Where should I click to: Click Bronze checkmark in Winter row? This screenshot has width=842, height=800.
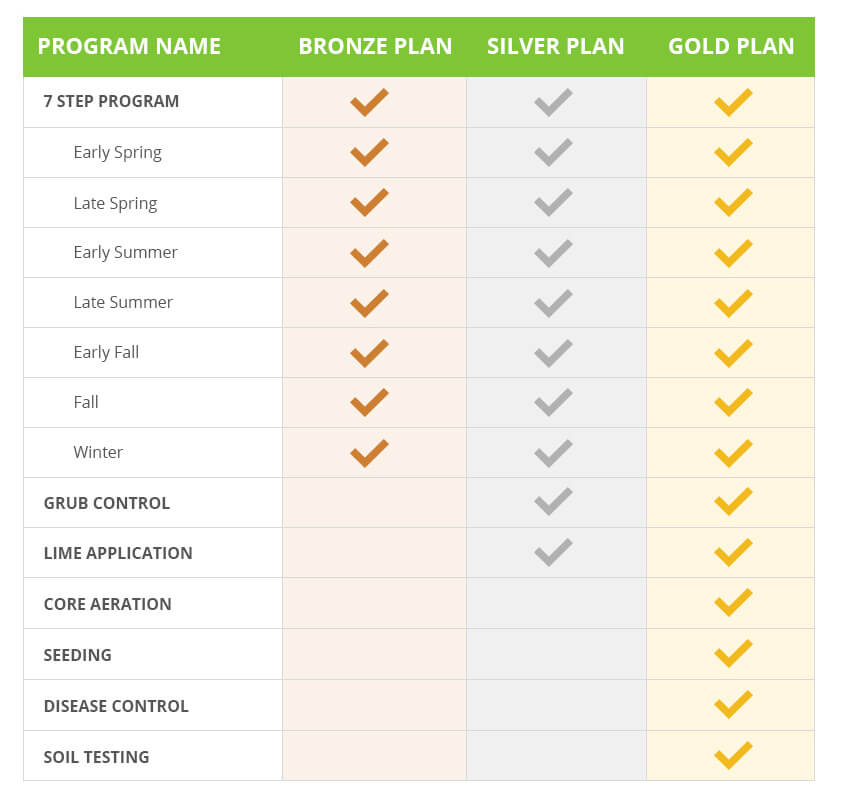(x=369, y=452)
